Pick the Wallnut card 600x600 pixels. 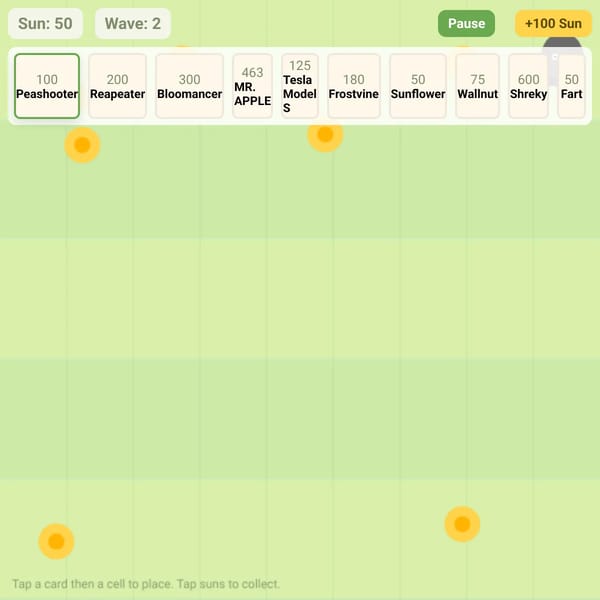pos(478,86)
